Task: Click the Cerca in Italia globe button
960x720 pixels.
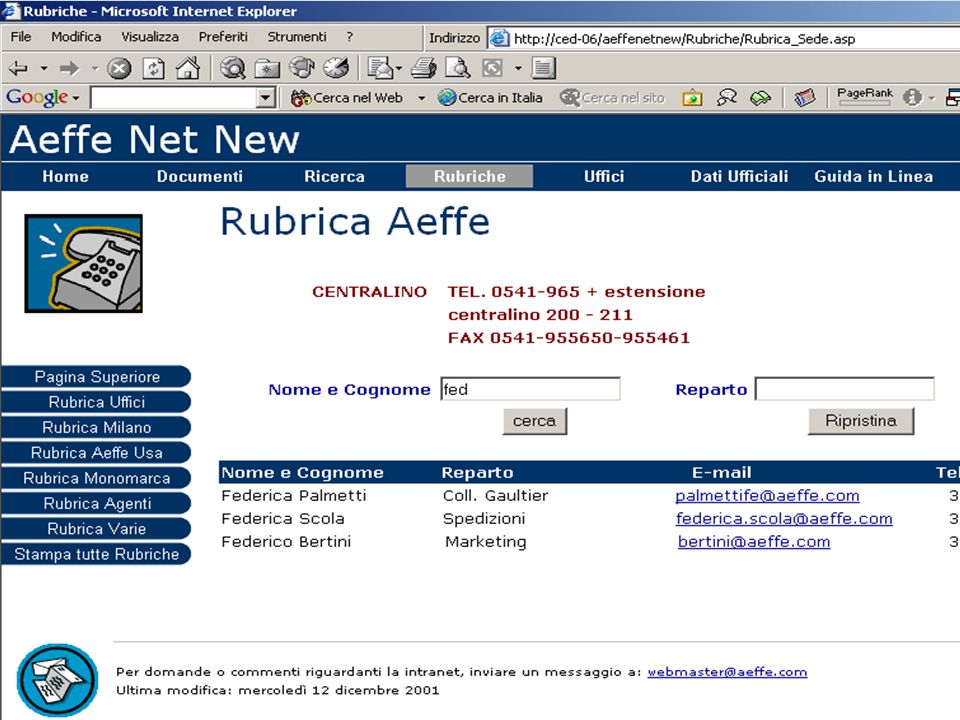Action: [x=490, y=97]
